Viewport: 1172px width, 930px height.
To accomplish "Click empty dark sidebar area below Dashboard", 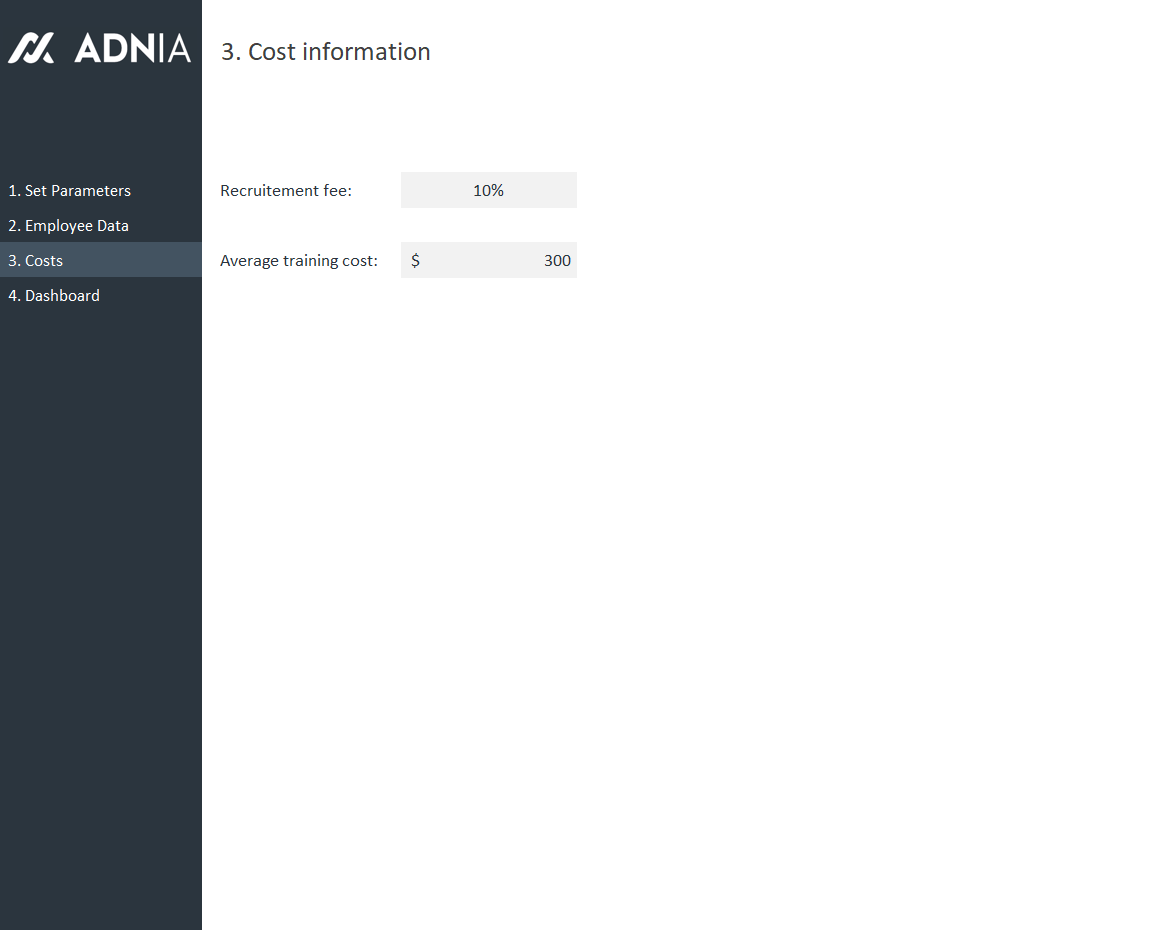I will (x=100, y=600).
